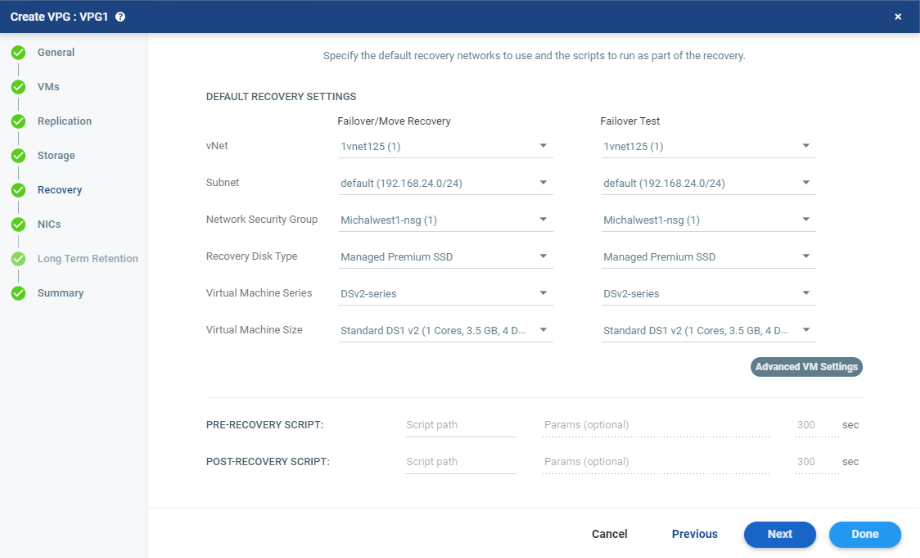Open Failover Test Subnet dropdown

(x=709, y=183)
